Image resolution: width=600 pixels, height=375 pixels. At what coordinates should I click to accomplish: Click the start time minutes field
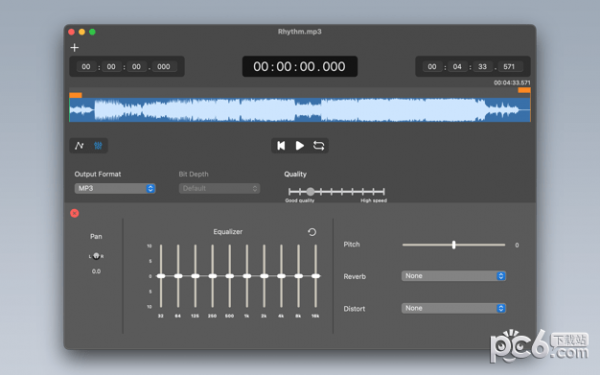tap(111, 67)
